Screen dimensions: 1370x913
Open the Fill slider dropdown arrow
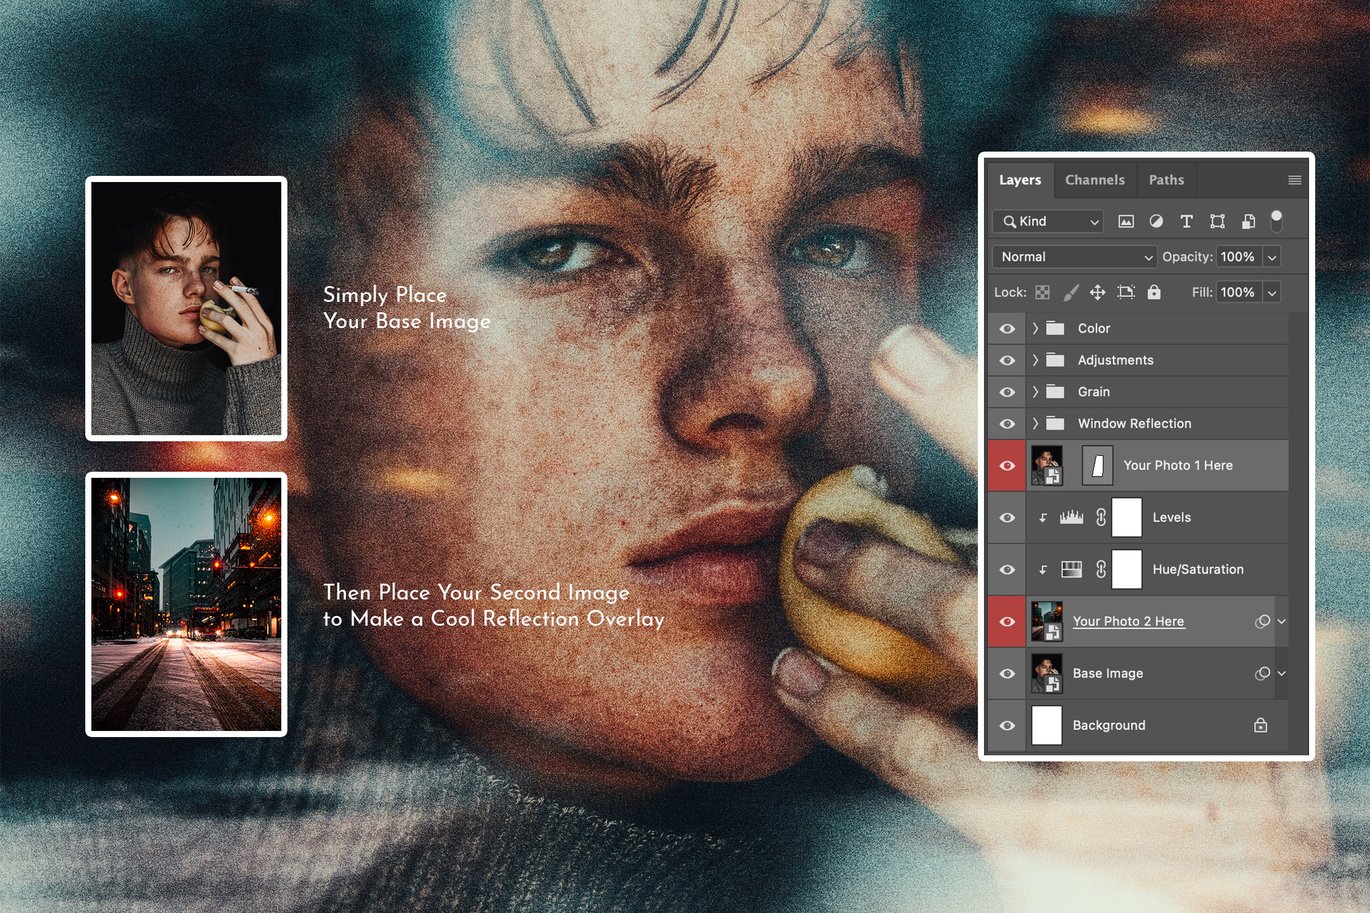point(1272,292)
